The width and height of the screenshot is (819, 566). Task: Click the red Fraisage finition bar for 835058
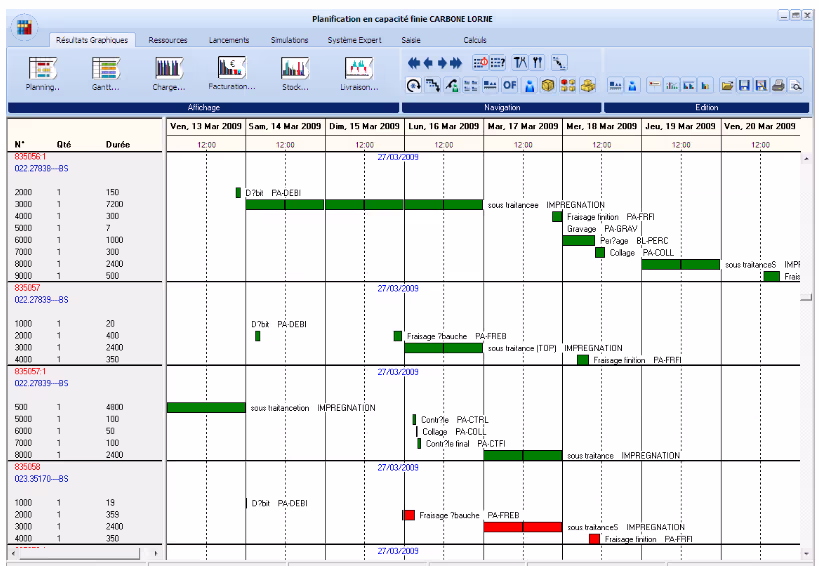click(x=594, y=539)
